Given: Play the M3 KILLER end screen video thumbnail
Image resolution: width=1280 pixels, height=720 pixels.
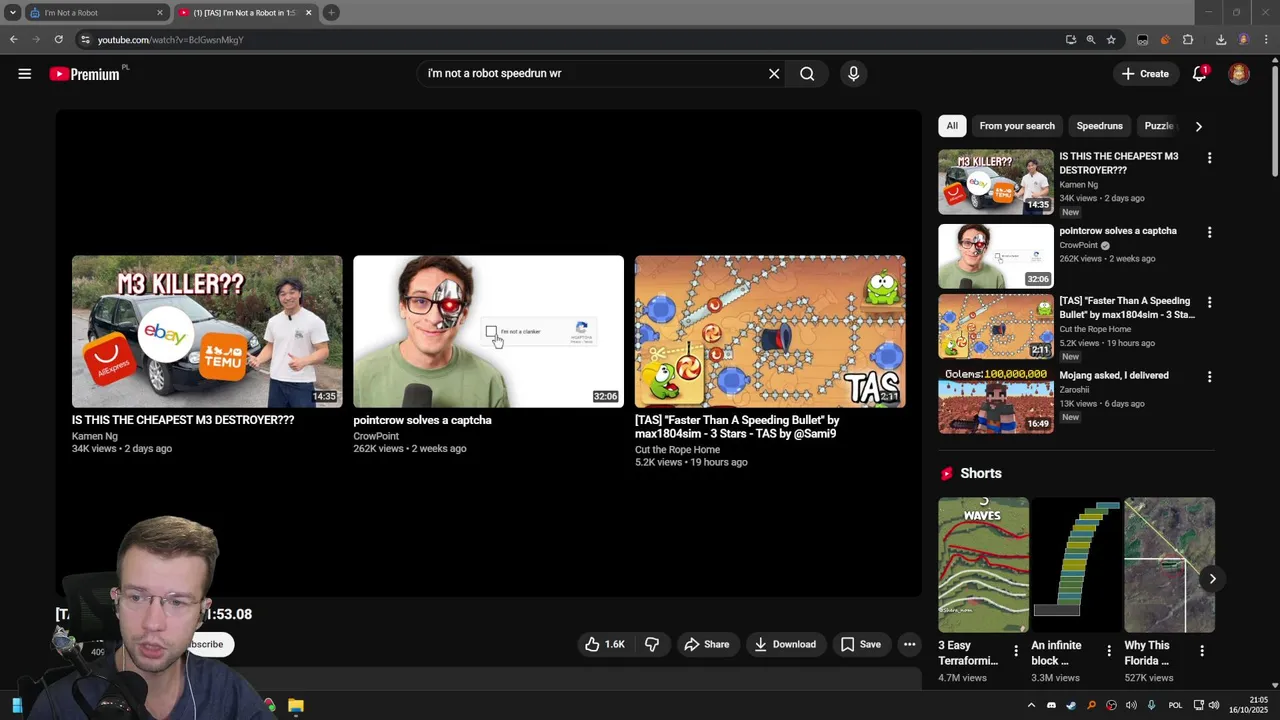Looking at the screenshot, I should click(207, 332).
